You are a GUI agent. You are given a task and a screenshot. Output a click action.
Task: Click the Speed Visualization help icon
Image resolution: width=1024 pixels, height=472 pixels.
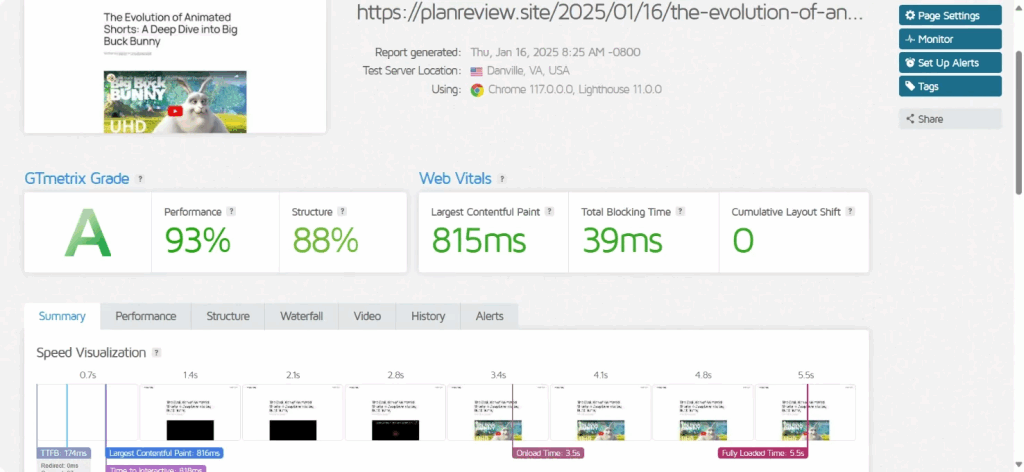[x=157, y=353]
